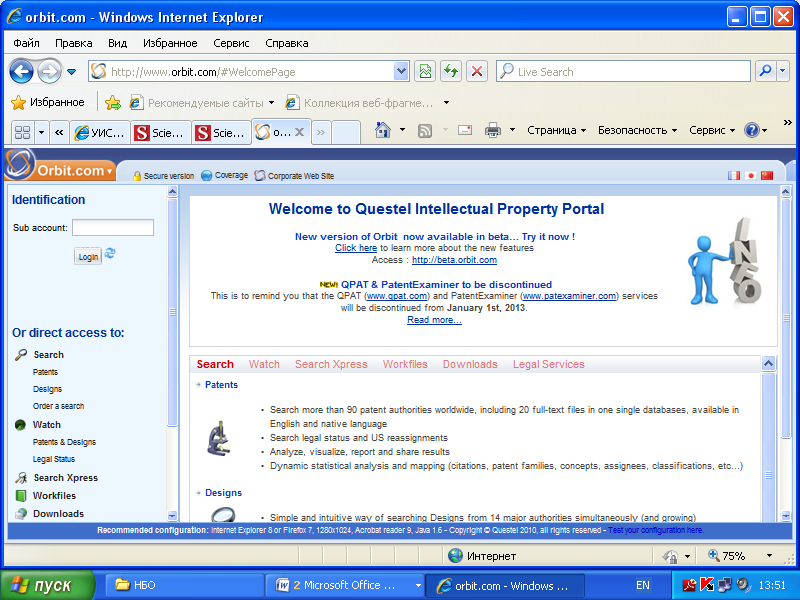Open the Справка menu
The image size is (800, 600).
click(287, 43)
